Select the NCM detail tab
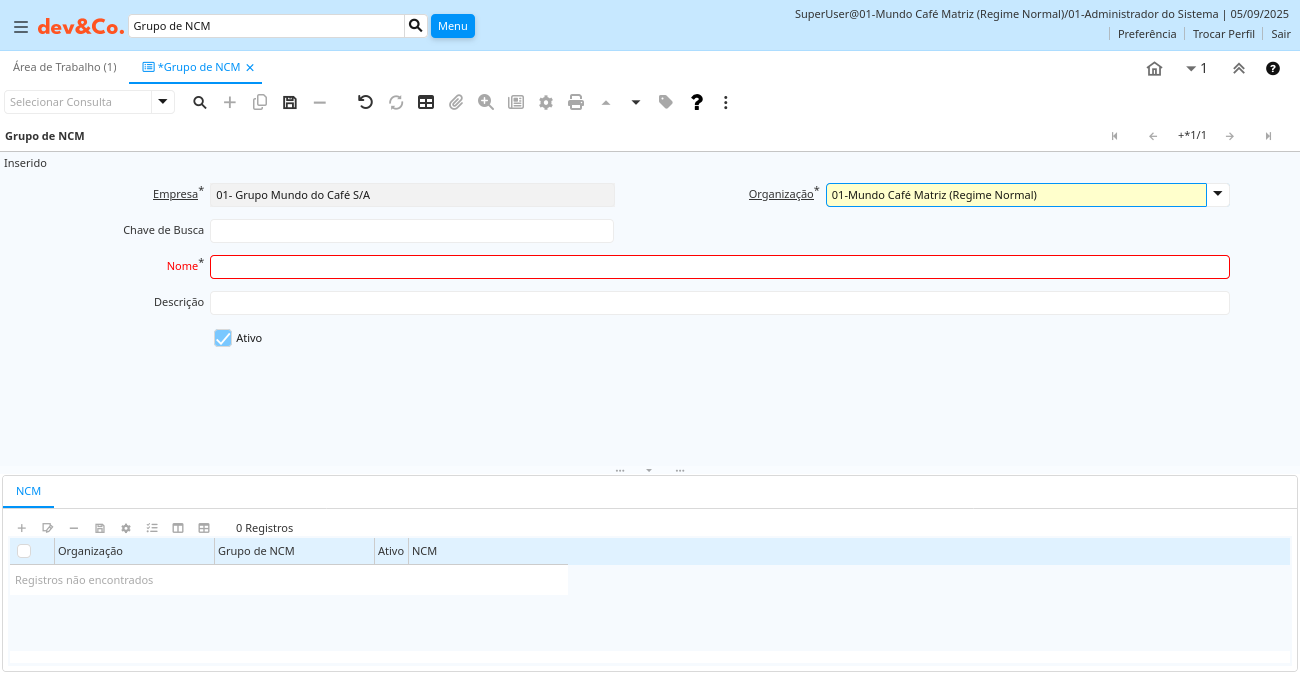 (x=28, y=491)
